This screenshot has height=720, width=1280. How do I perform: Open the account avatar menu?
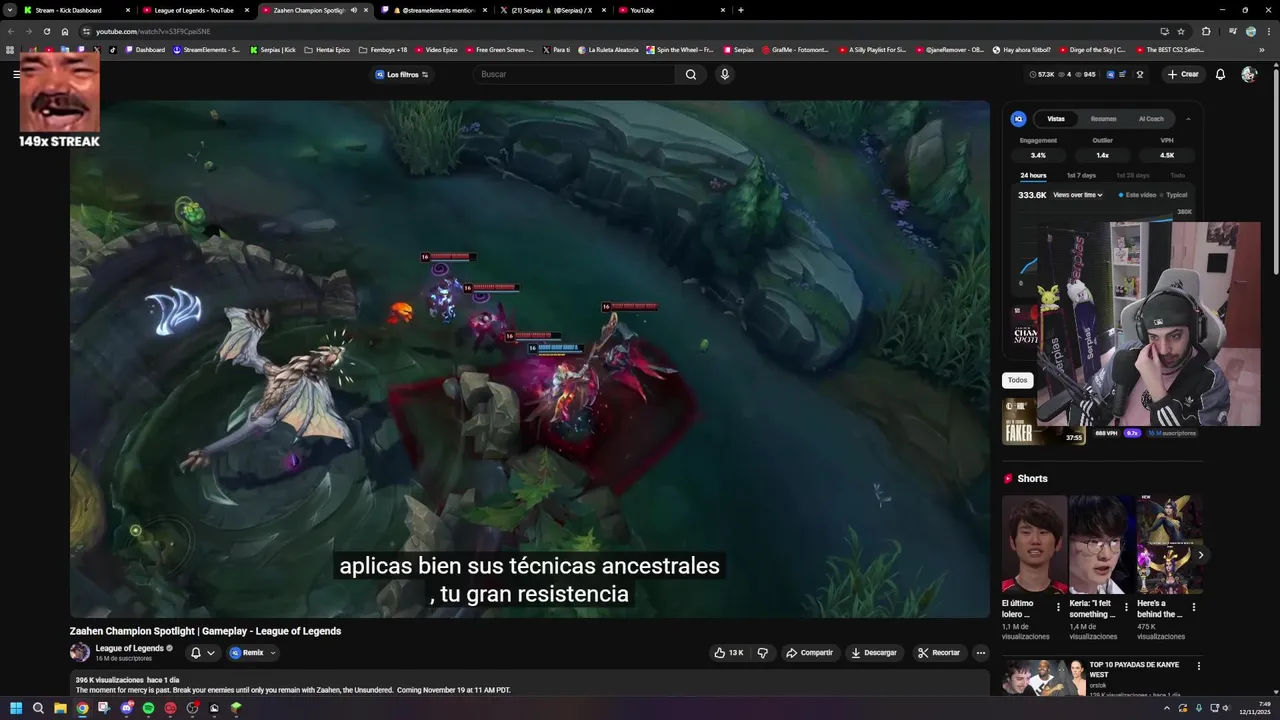click(x=1248, y=74)
